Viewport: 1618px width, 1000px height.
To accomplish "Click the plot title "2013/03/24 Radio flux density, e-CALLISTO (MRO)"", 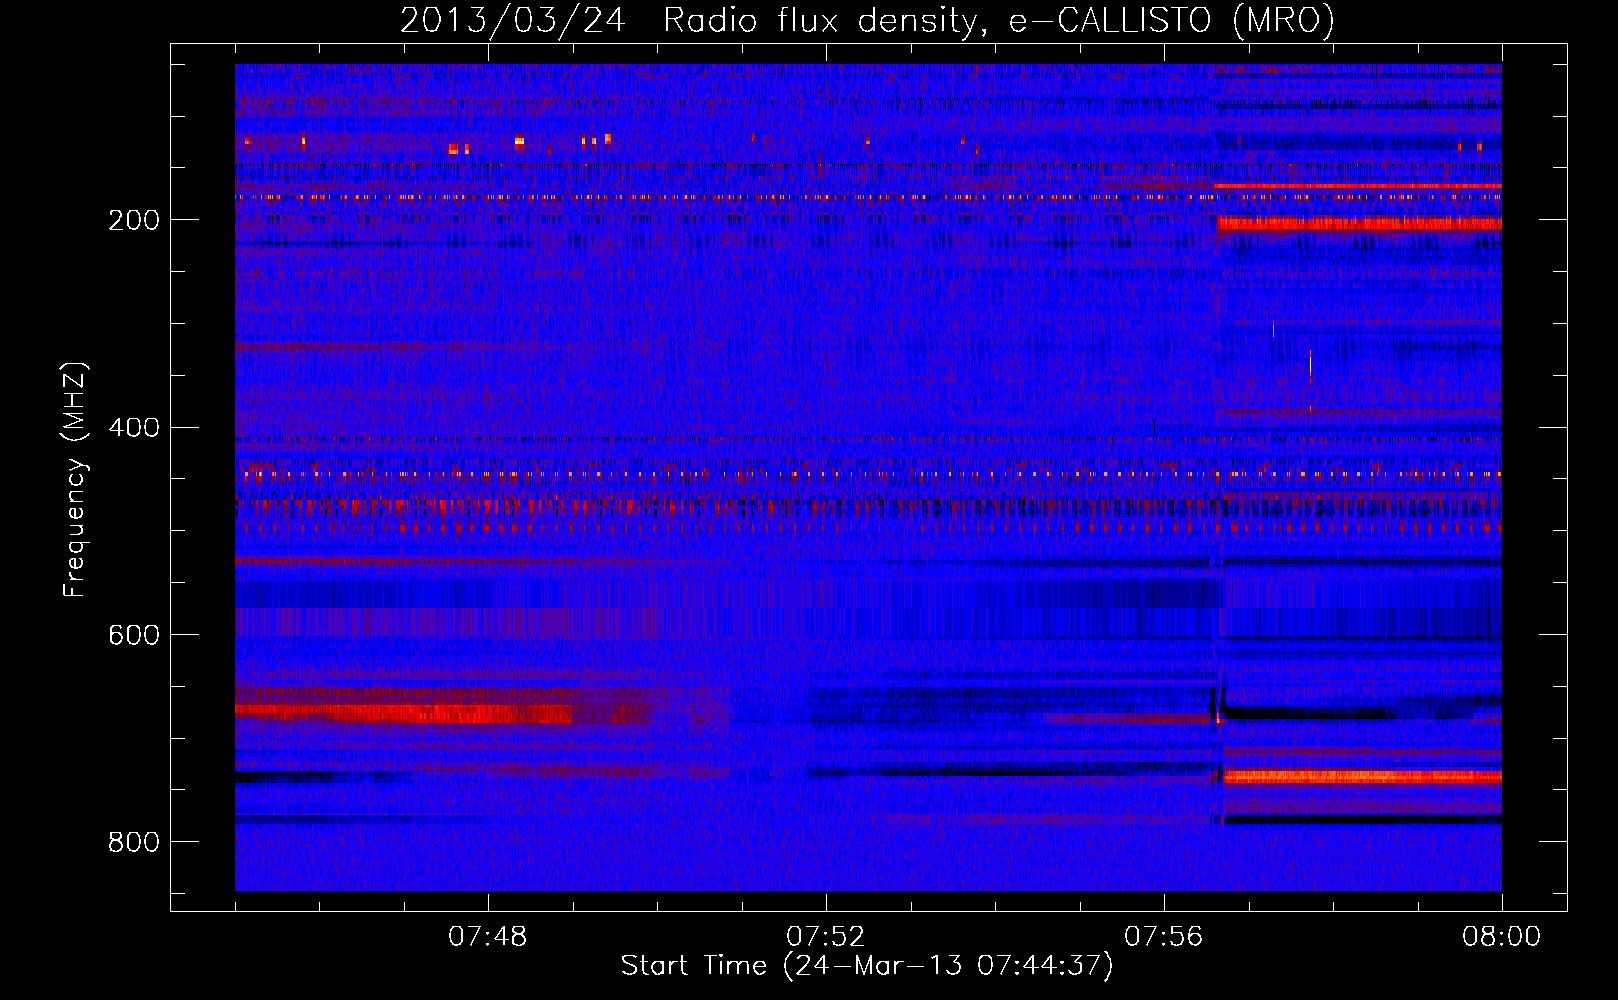I will pos(867,20).
